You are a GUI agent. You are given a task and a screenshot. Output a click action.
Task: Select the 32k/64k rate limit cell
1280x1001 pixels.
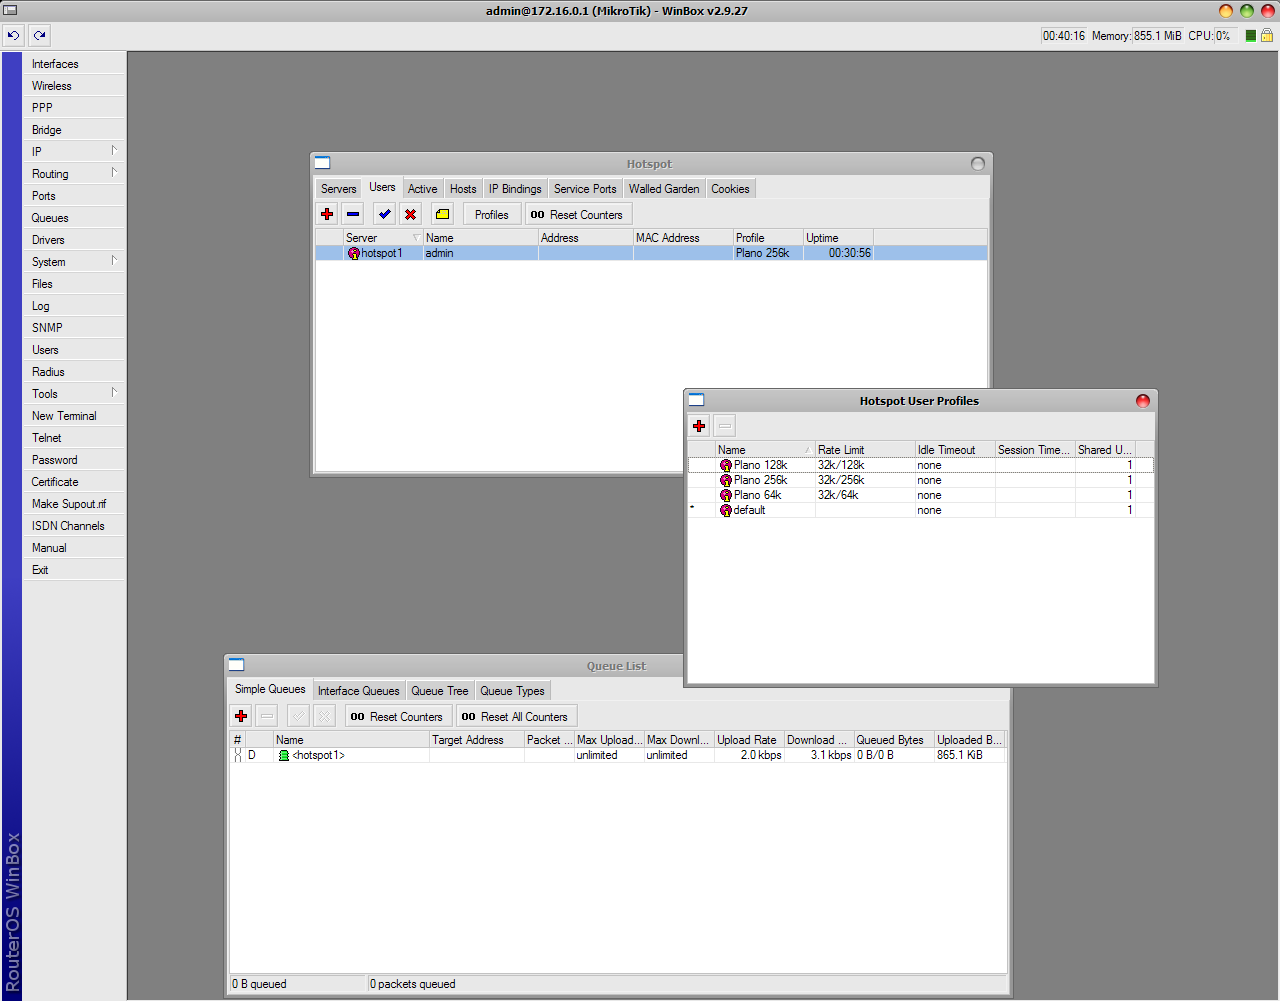pyautogui.click(x=865, y=495)
